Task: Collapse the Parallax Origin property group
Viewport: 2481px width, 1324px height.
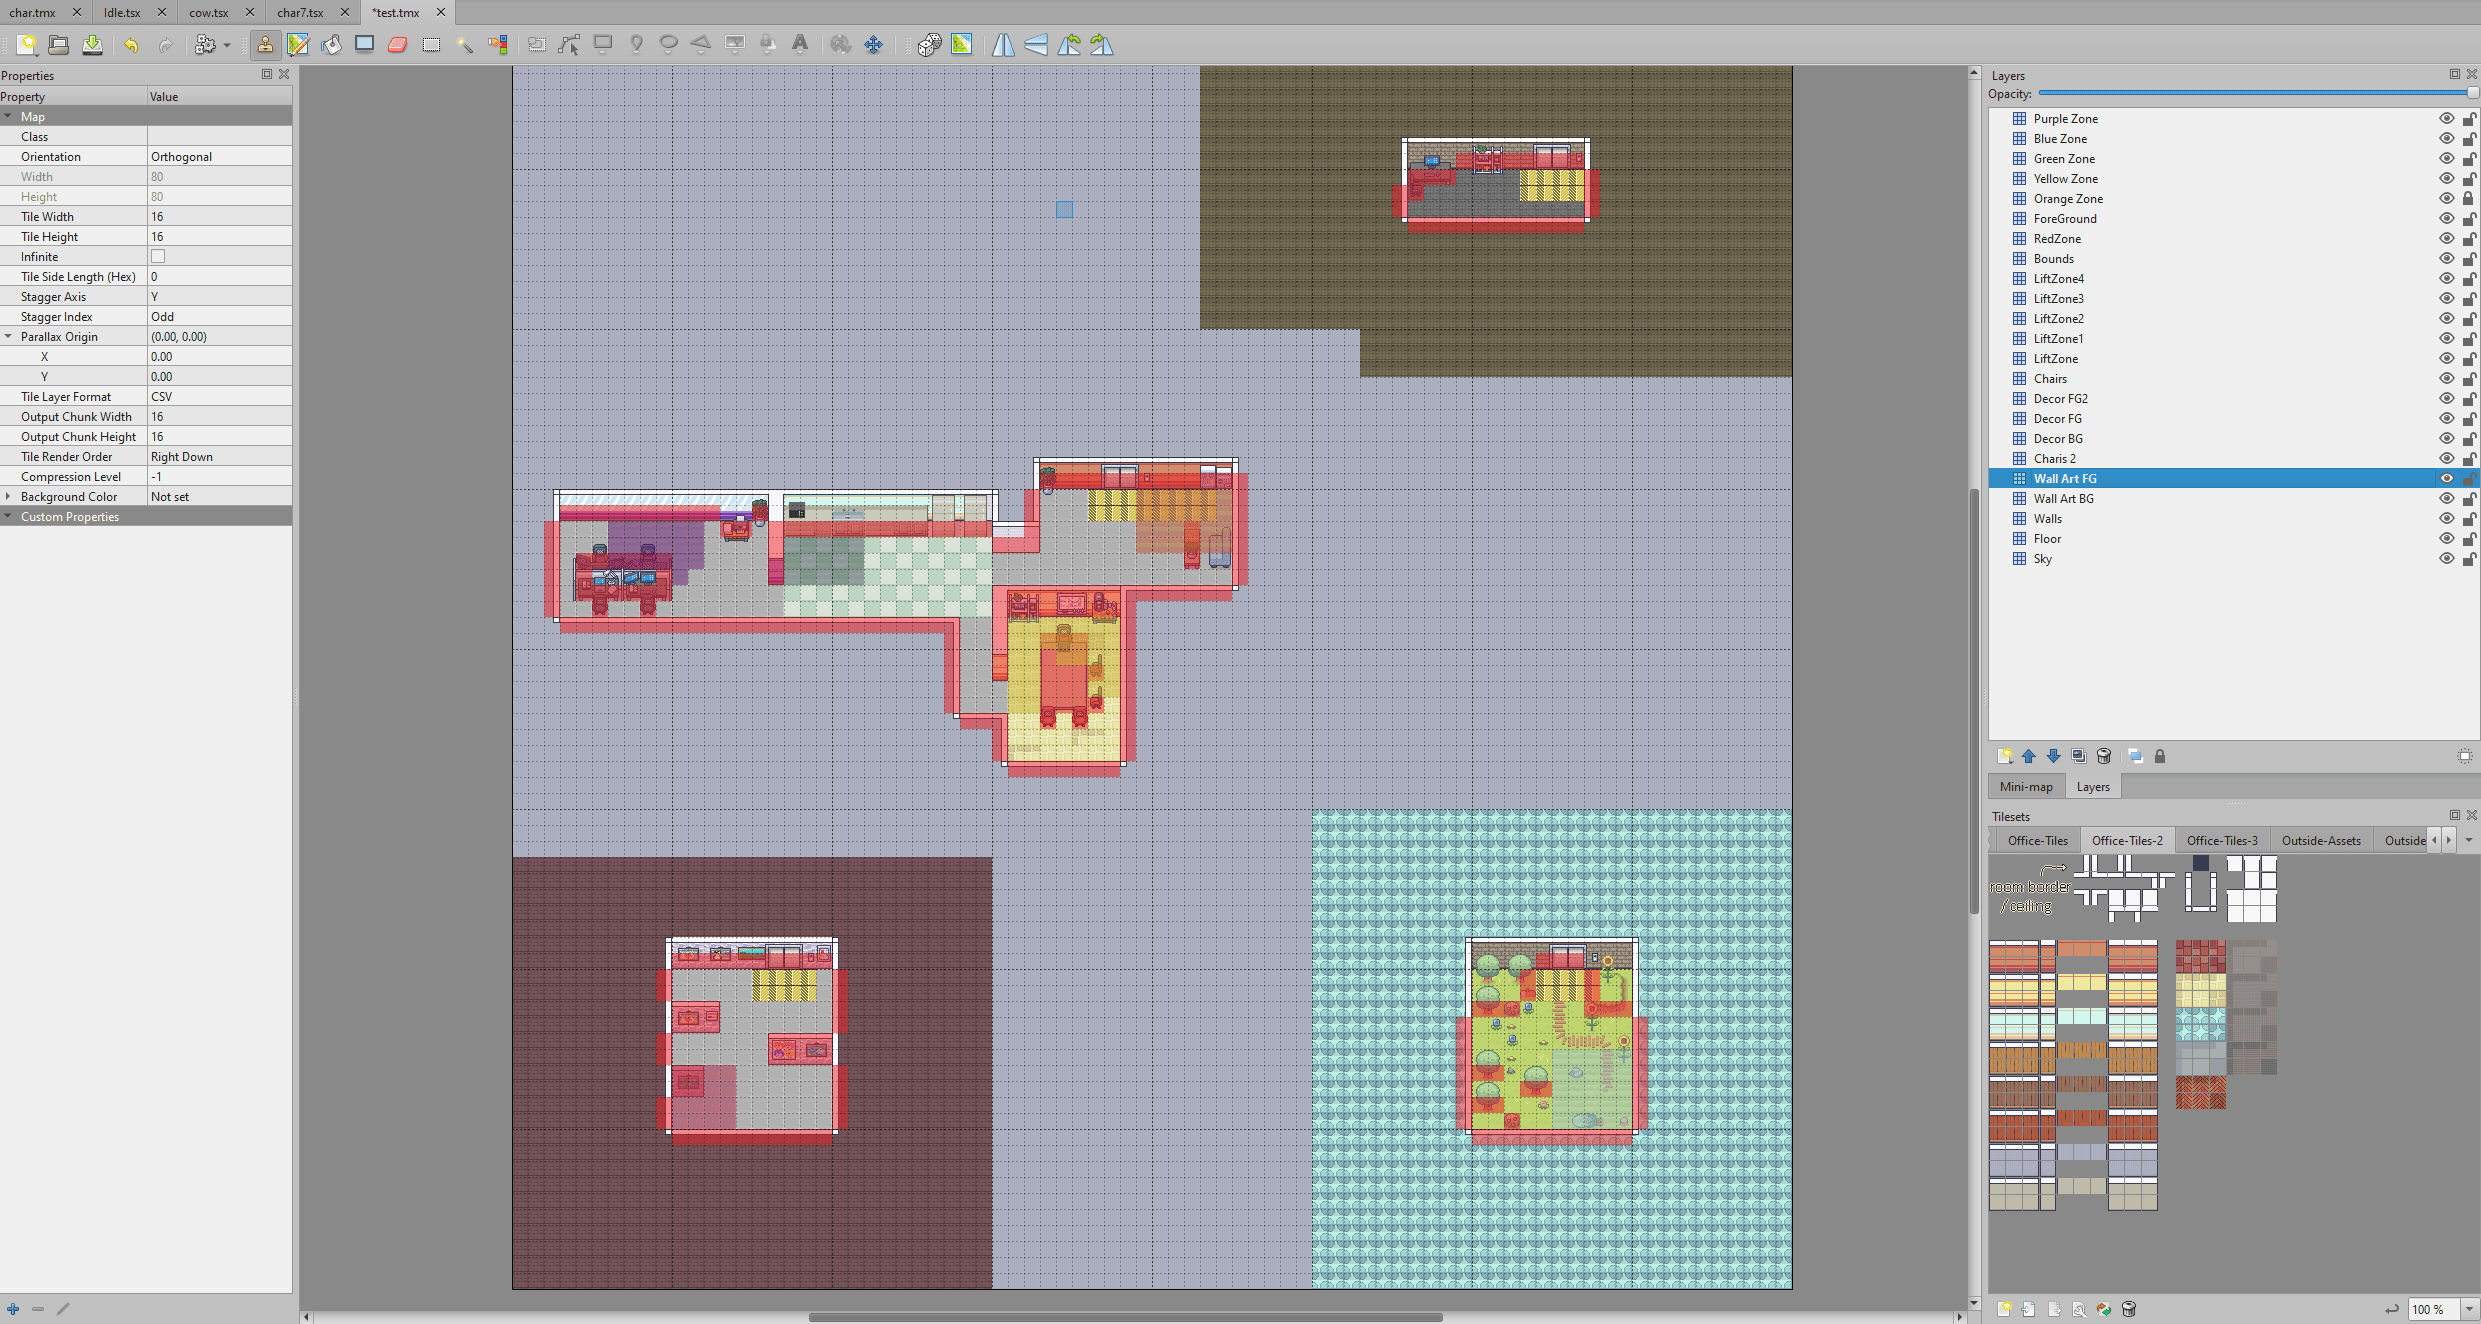Action: coord(10,336)
